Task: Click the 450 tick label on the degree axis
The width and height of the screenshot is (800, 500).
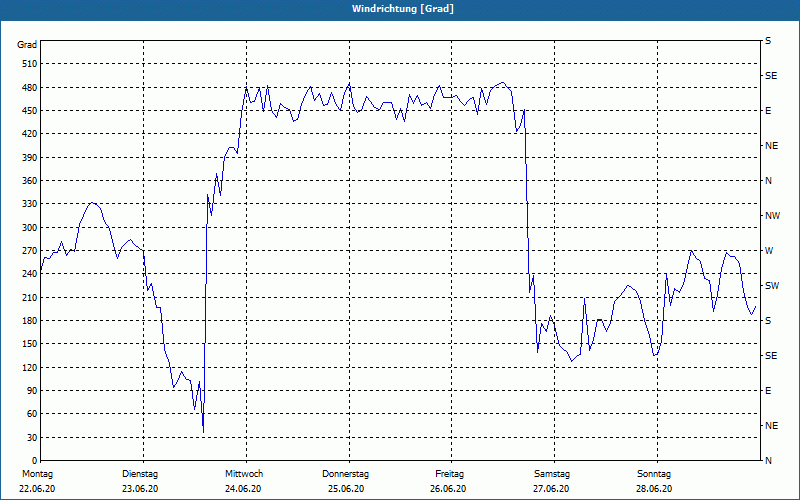Action: 30,111
